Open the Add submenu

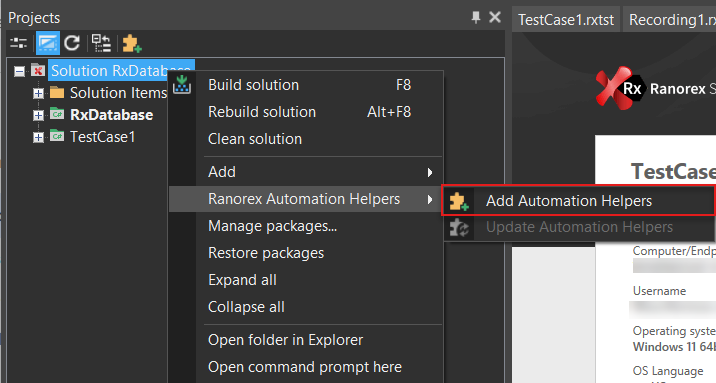tap(305, 172)
